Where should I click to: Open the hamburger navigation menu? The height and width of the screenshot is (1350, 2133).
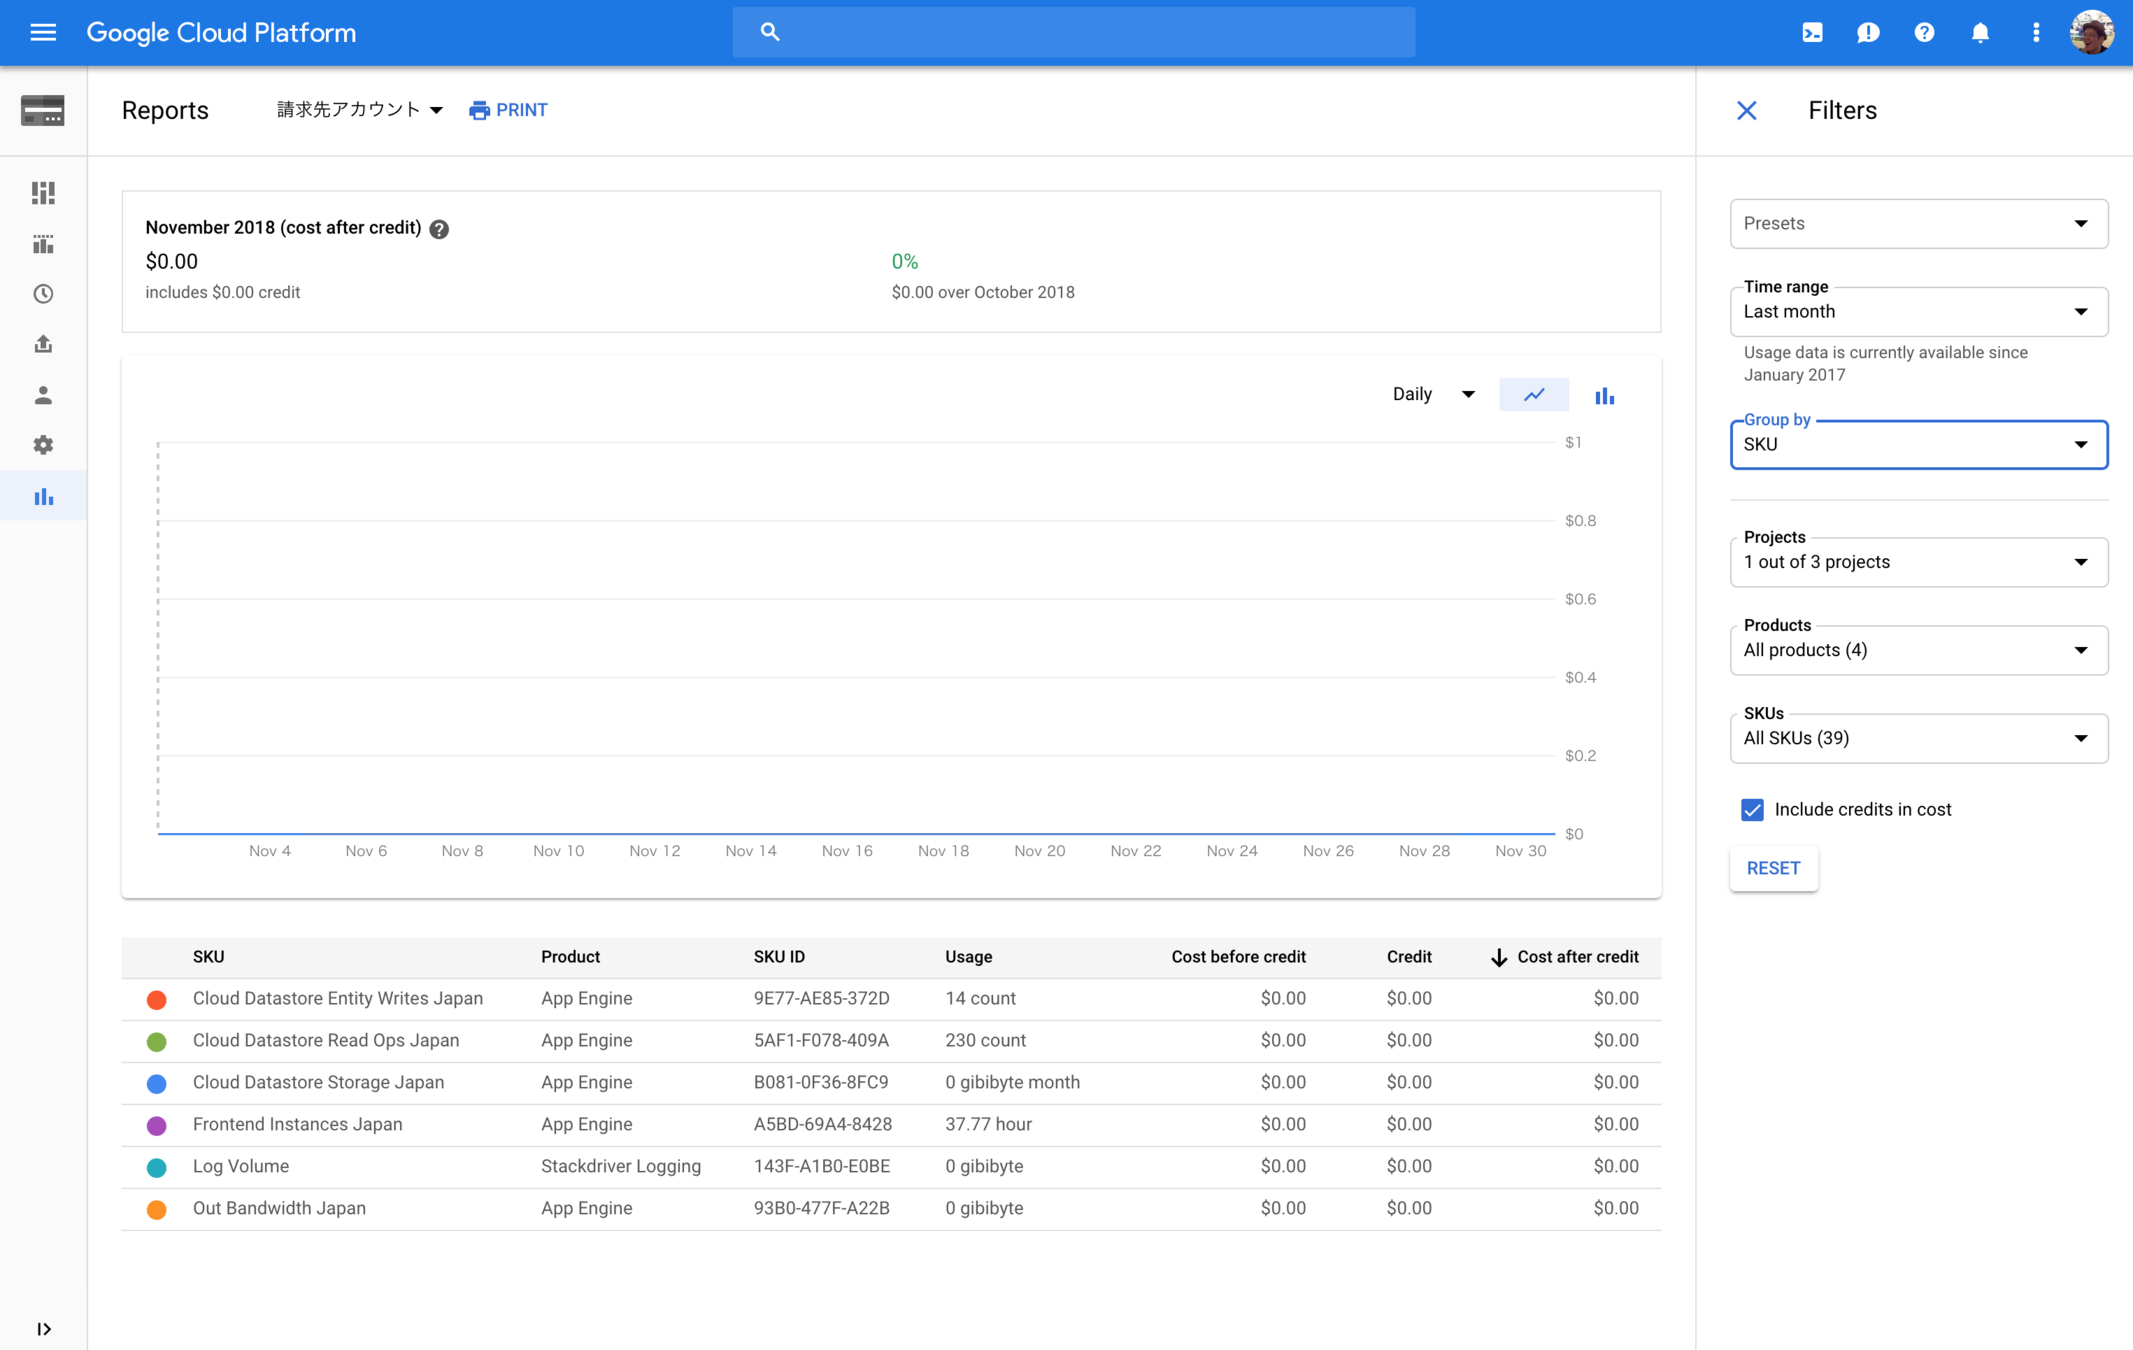pyautogui.click(x=43, y=33)
